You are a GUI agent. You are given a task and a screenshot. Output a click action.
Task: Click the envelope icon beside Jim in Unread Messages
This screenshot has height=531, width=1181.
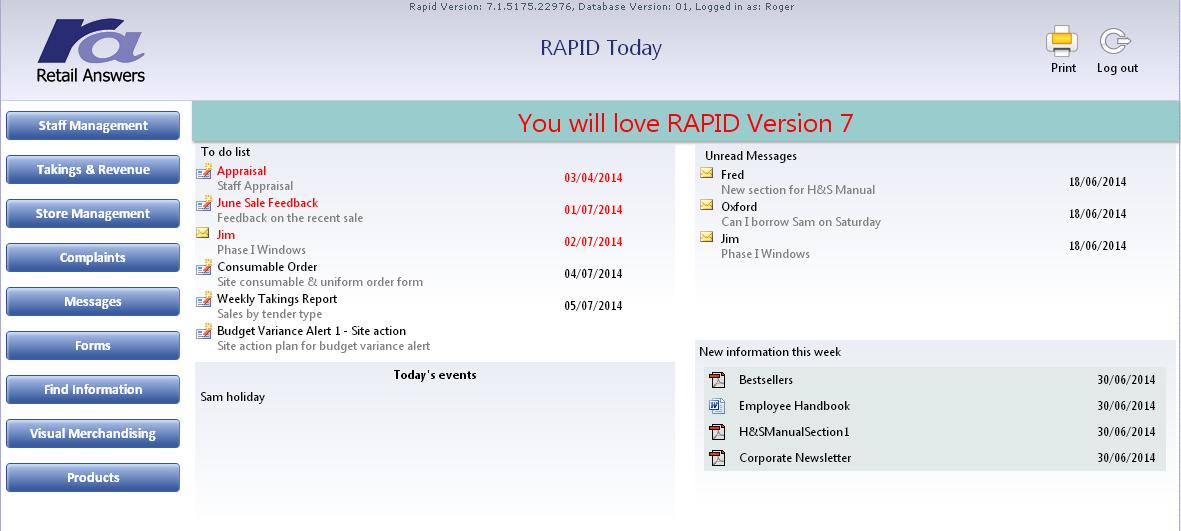pyautogui.click(x=706, y=237)
